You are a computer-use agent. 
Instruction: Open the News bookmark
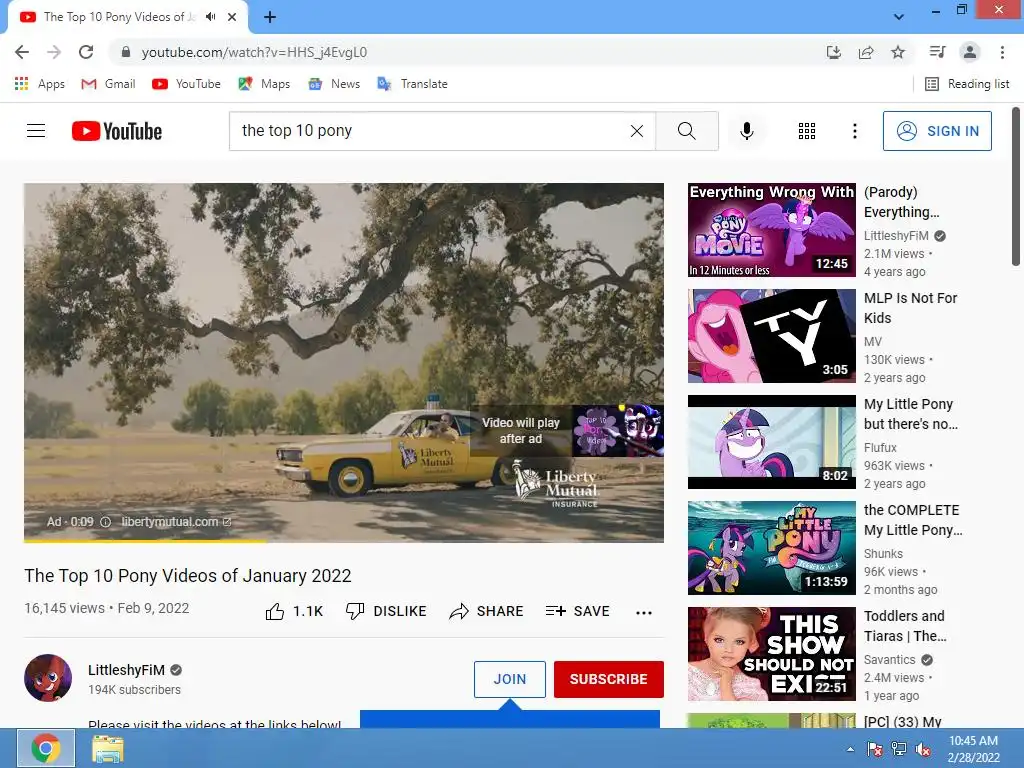tap(334, 84)
